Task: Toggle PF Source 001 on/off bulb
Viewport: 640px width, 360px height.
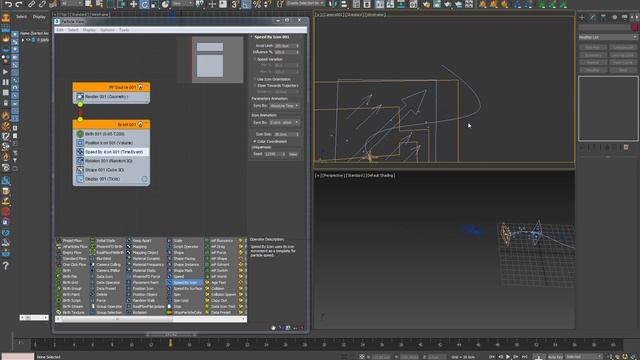Action: tap(140, 87)
